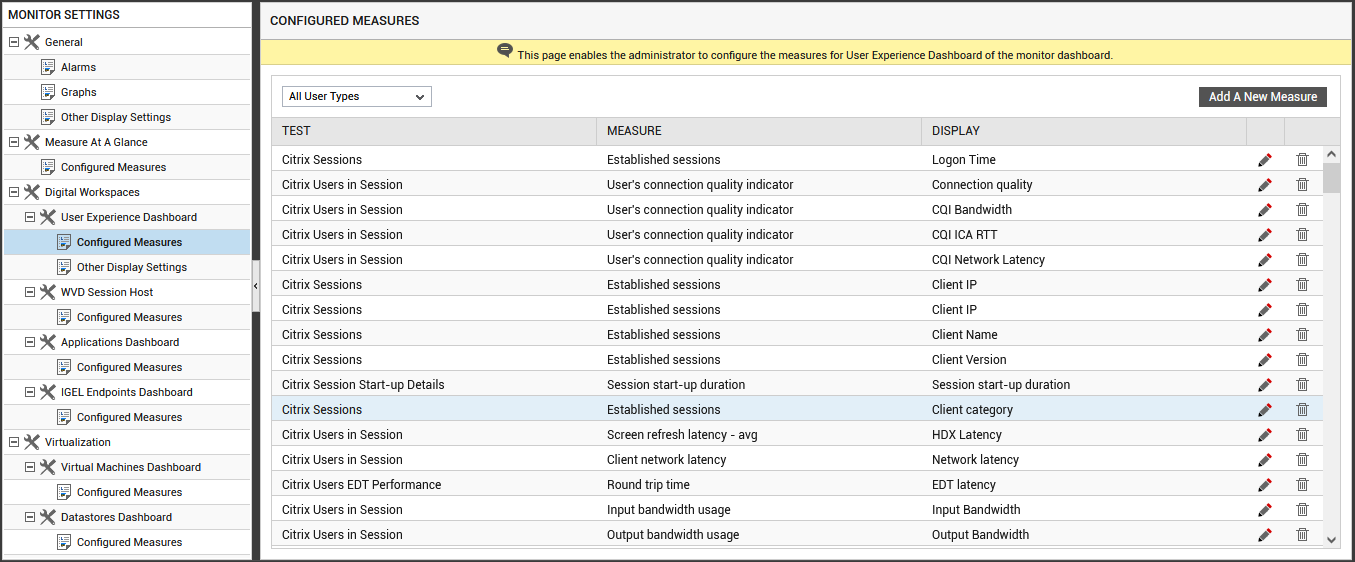Edit the CQI ICA RTT measure
The height and width of the screenshot is (562, 1355).
tap(1265, 234)
